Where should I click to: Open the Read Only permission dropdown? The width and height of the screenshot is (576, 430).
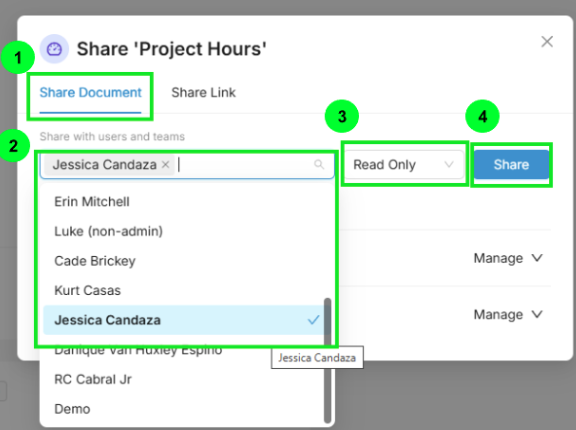pyautogui.click(x=404, y=165)
